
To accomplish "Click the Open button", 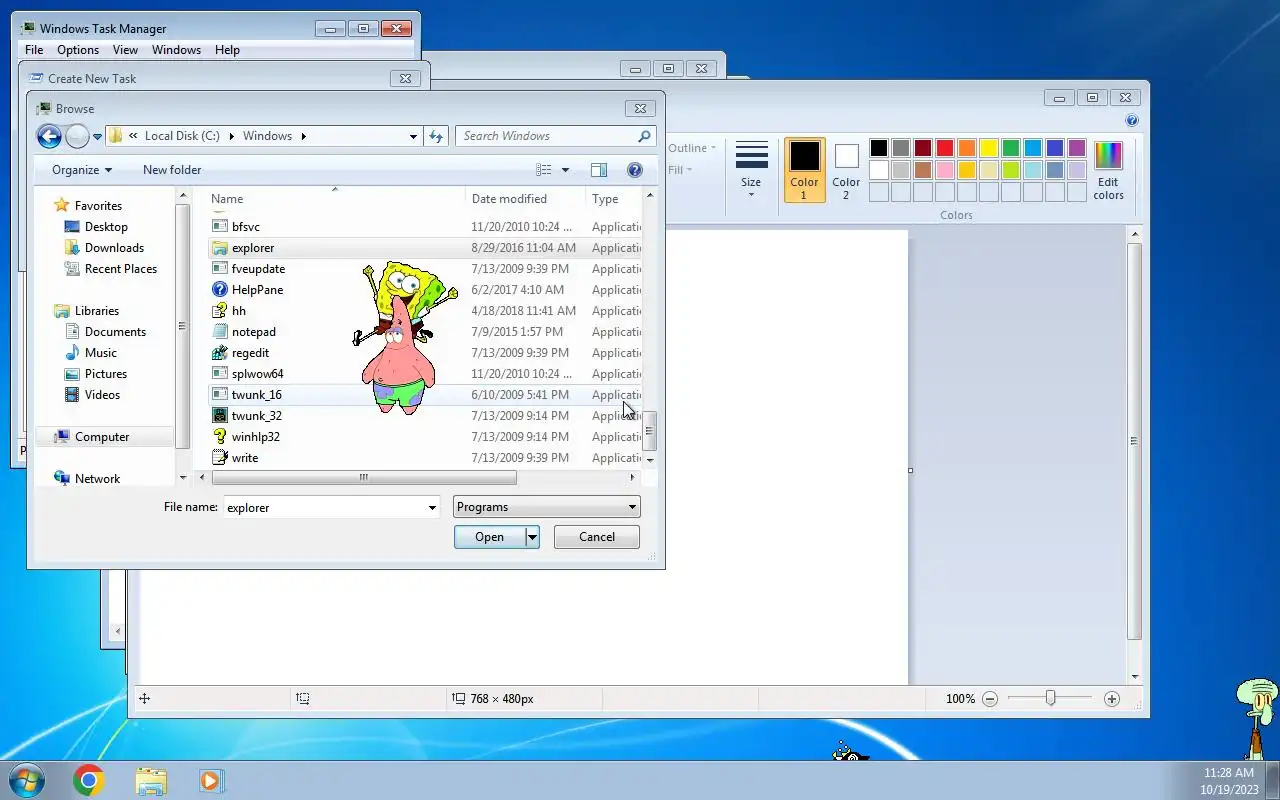I will tap(489, 537).
